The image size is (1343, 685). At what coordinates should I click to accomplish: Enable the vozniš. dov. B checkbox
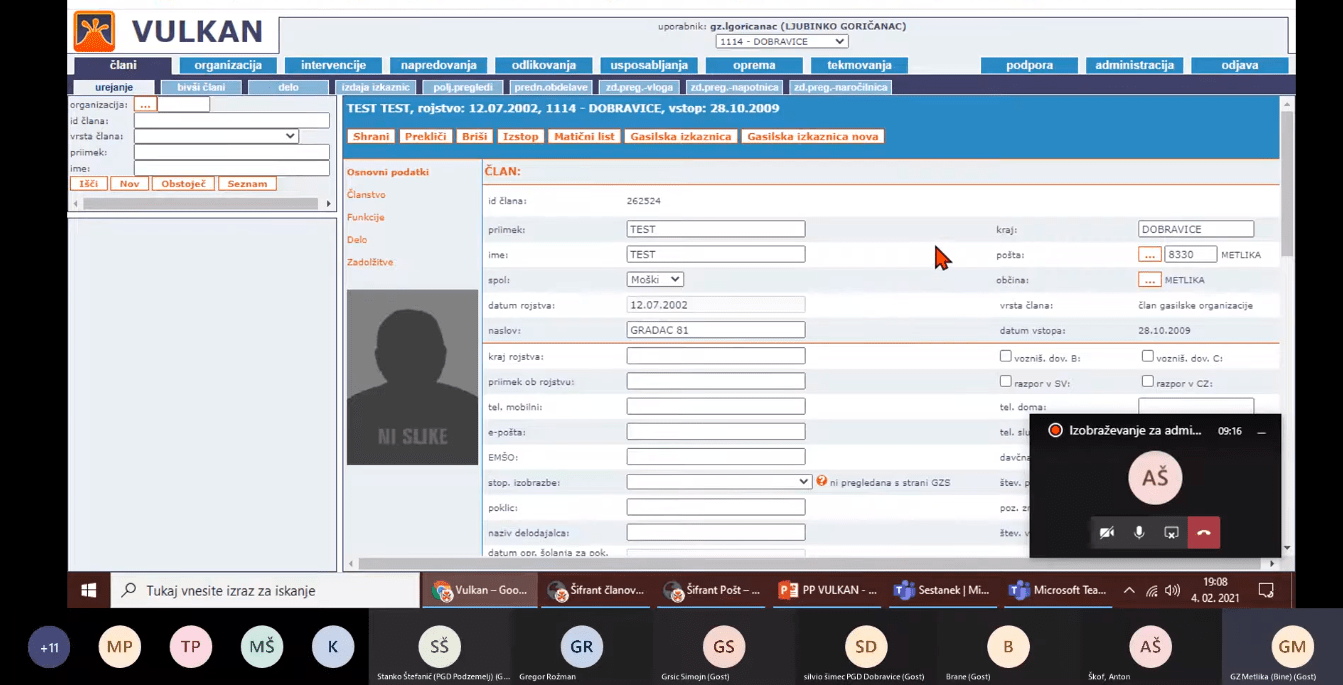pyautogui.click(x=1005, y=356)
